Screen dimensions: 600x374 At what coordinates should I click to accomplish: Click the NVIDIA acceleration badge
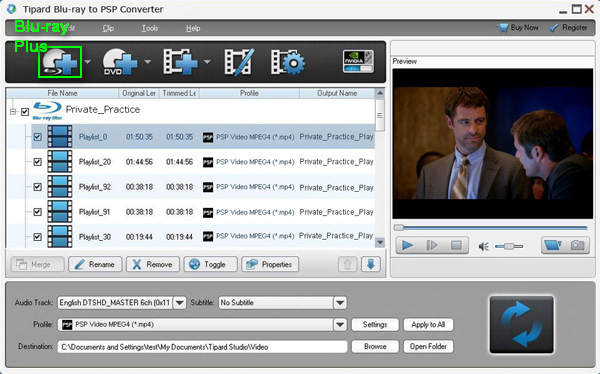click(358, 61)
